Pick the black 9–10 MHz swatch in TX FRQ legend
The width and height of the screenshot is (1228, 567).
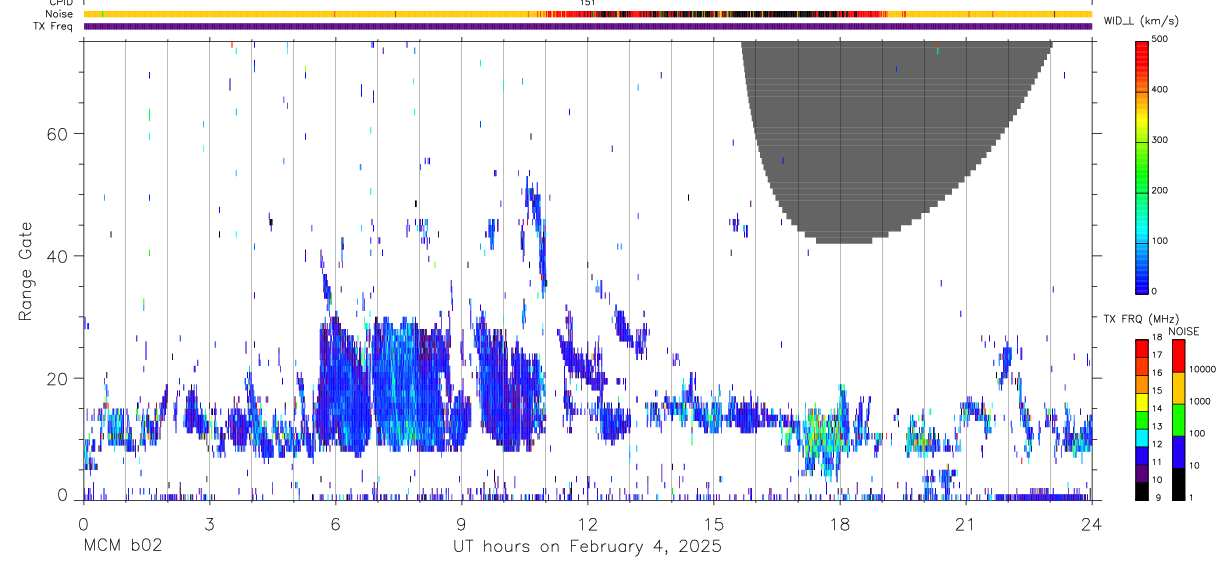(1142, 491)
